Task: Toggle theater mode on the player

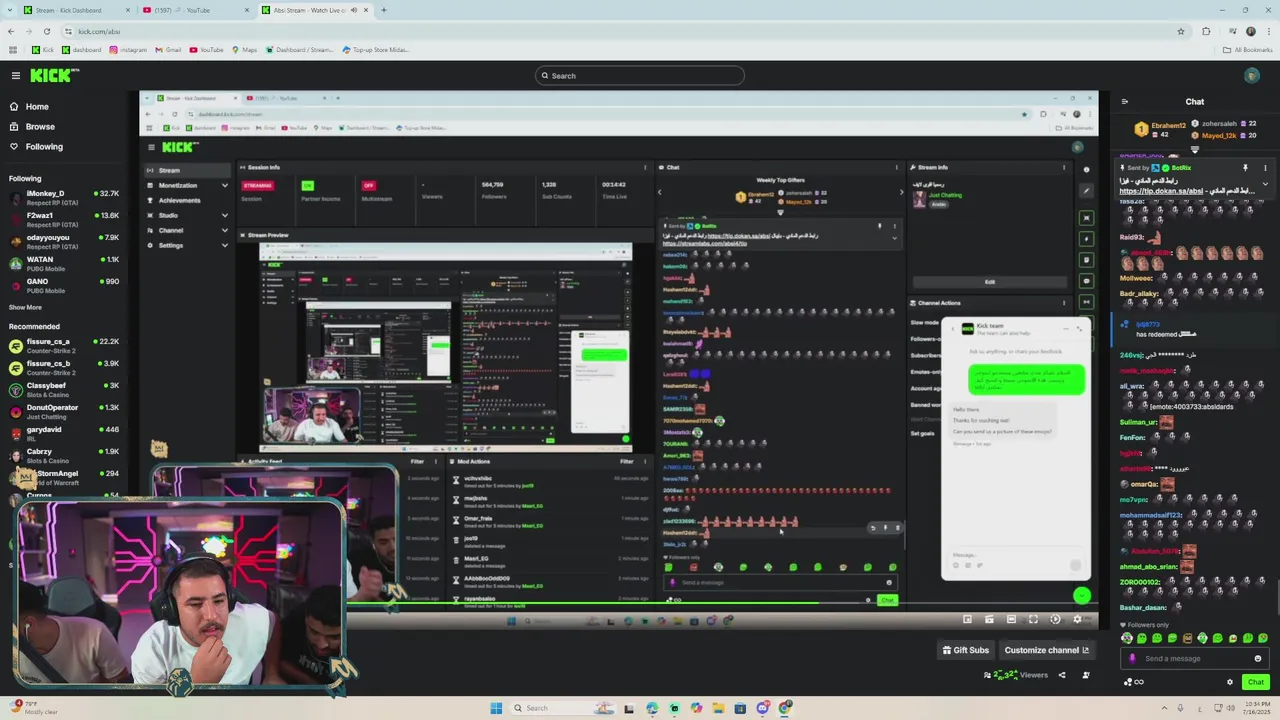Action: [1011, 620]
